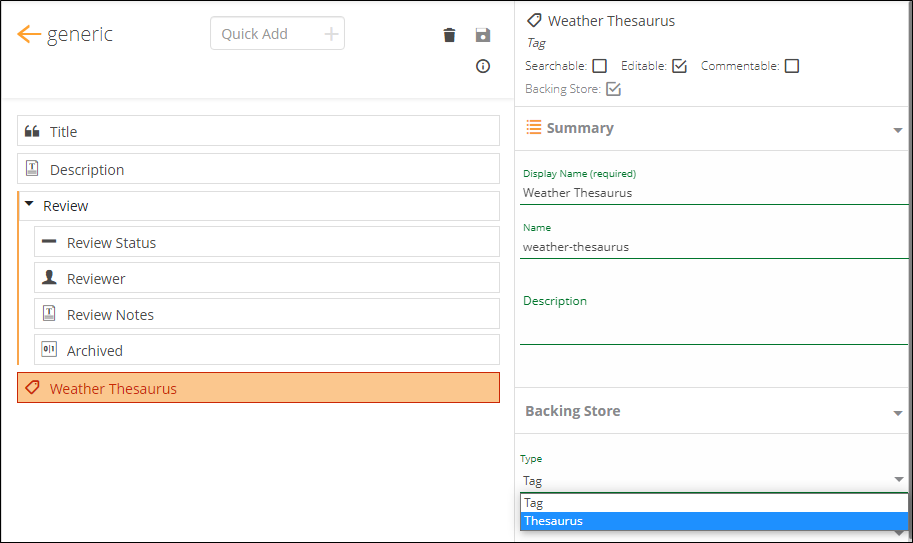Click the plus icon in Quick Add
Viewport: 913px width, 543px height.
331,34
